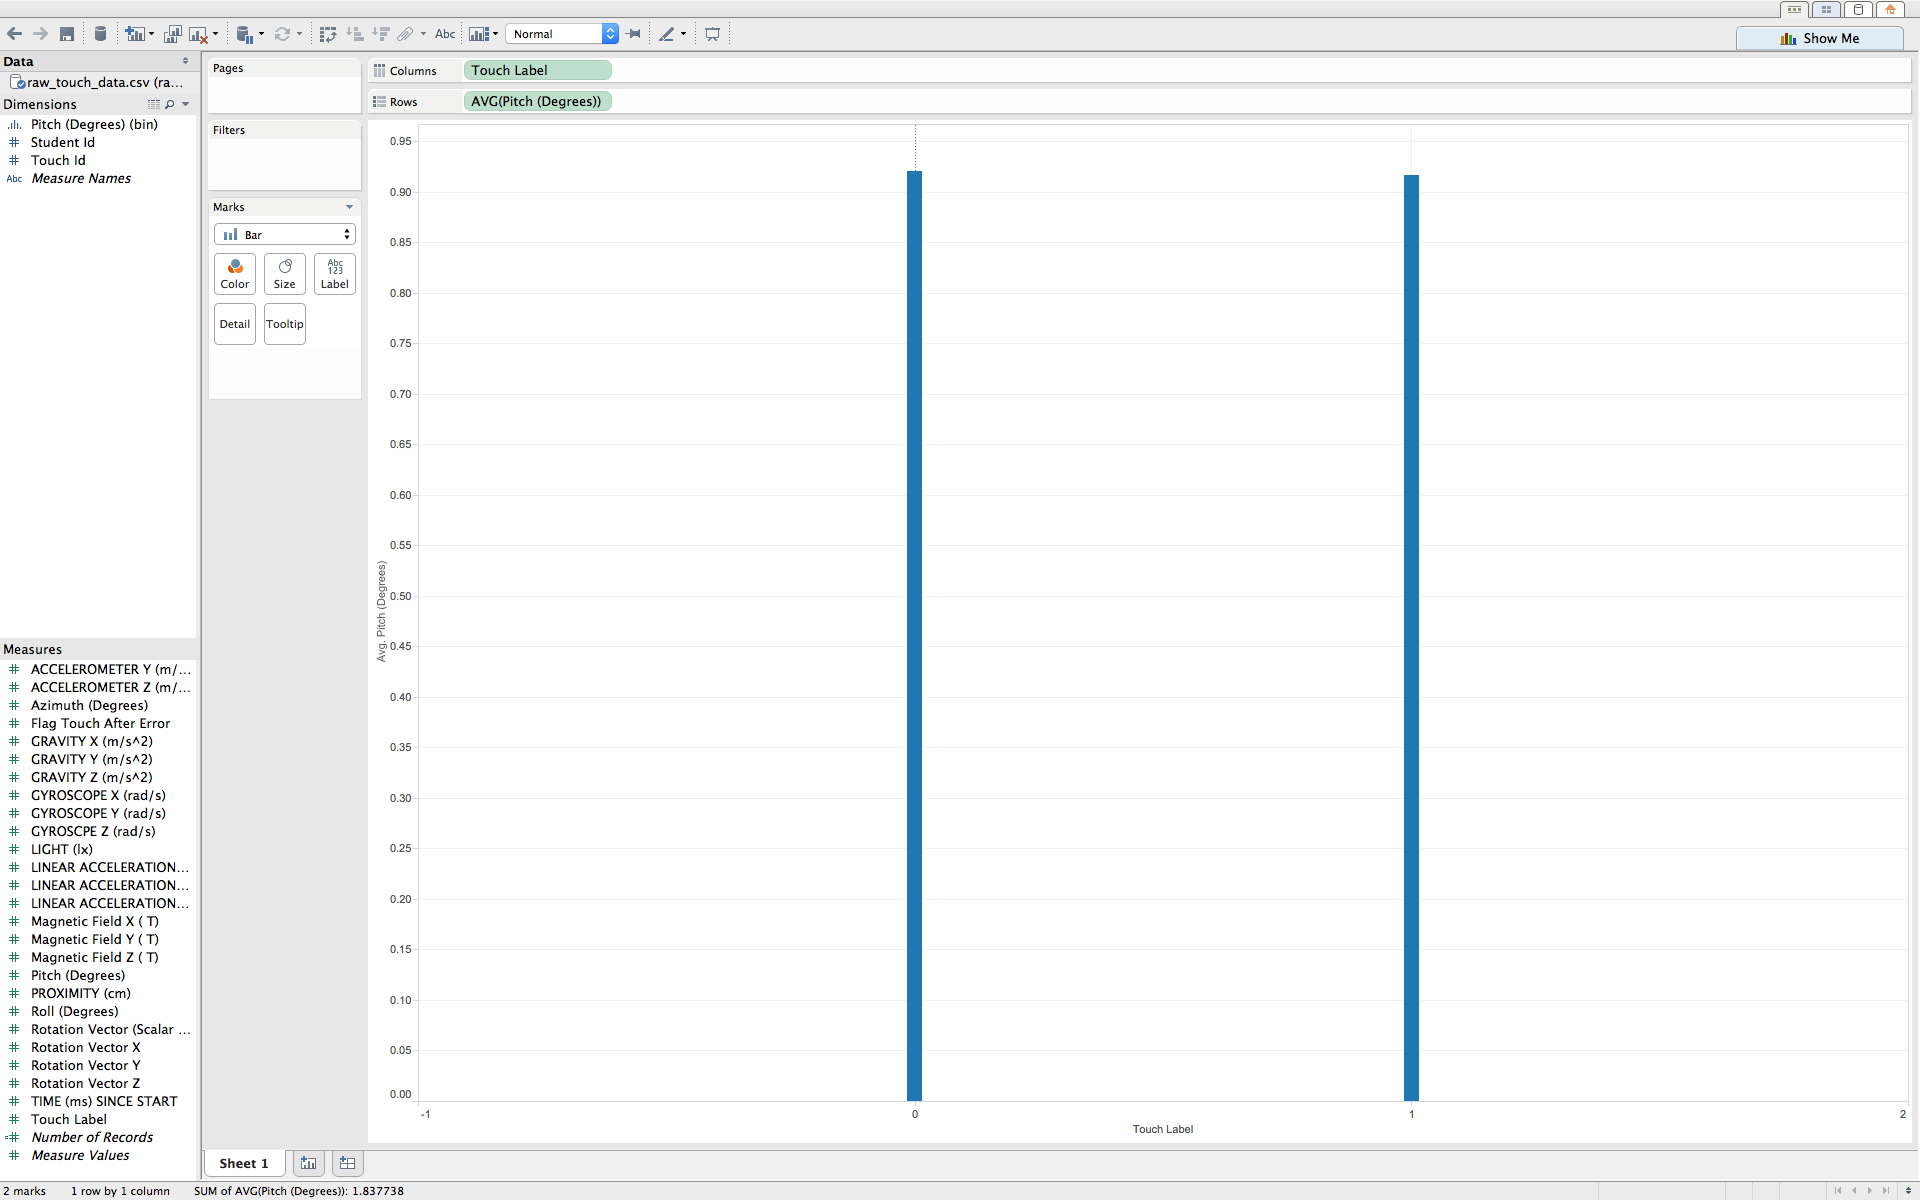This screenshot has height=1200, width=1920.
Task: Switch to the Sheet 1 tab
Action: coord(243,1163)
